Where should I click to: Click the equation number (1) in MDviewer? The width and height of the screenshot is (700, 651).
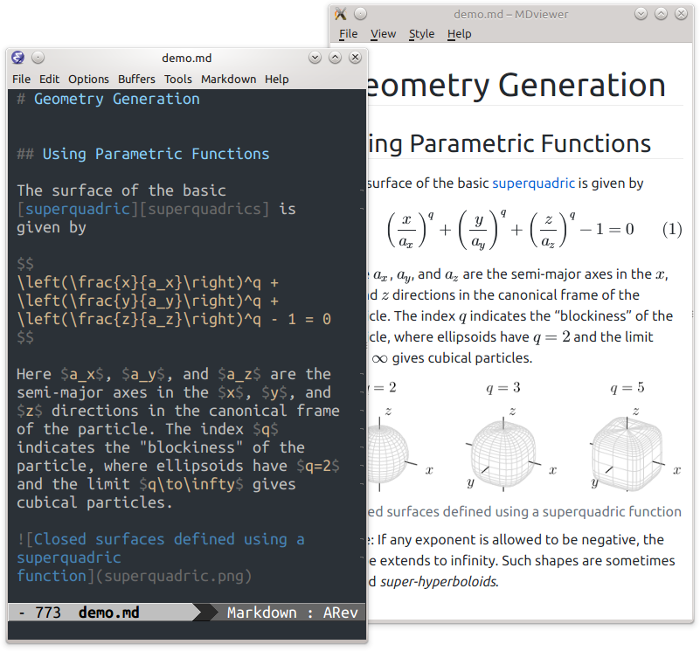click(x=672, y=230)
